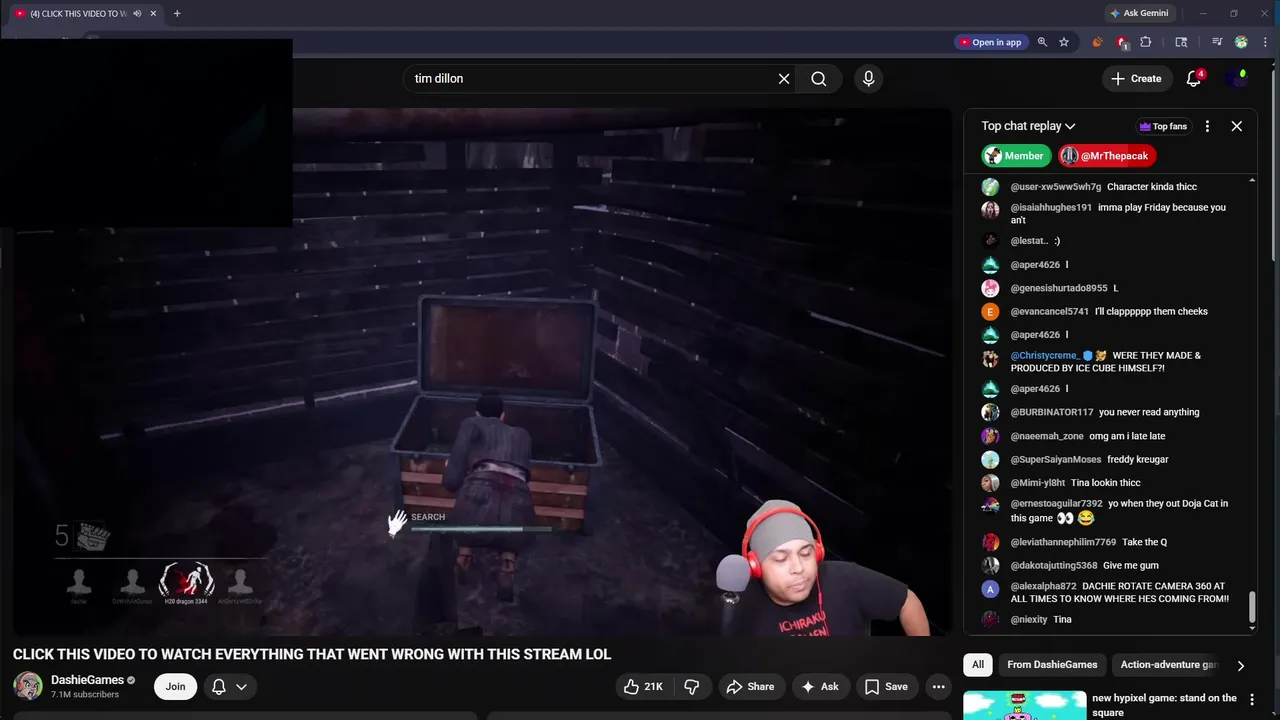Open Chrome media controls icon
1280x720 pixels.
click(1217, 42)
